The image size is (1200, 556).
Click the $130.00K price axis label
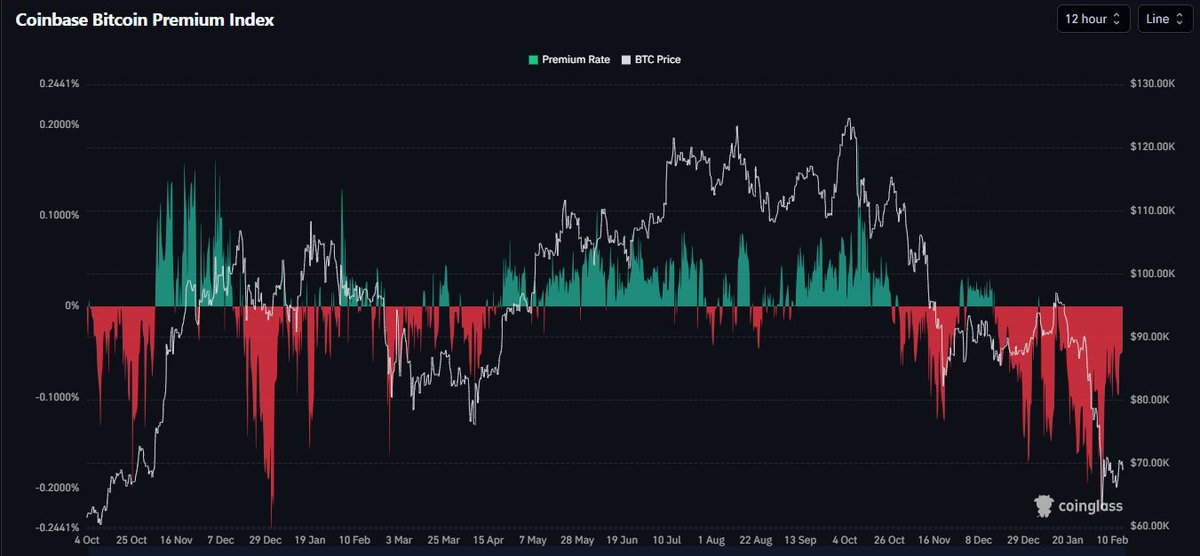coord(1151,84)
